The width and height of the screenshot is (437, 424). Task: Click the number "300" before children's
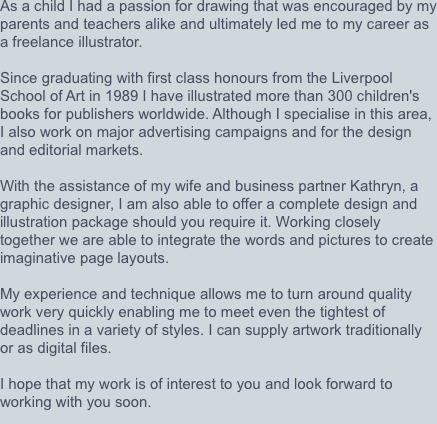[340, 96]
